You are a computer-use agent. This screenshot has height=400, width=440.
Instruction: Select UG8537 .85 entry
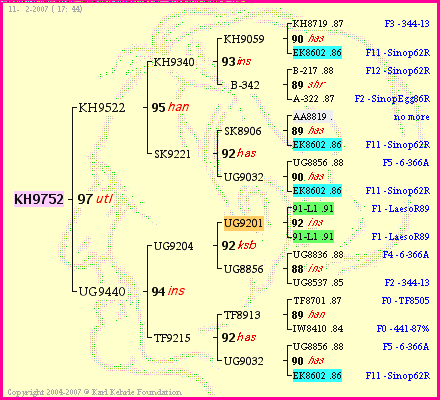coord(318,283)
